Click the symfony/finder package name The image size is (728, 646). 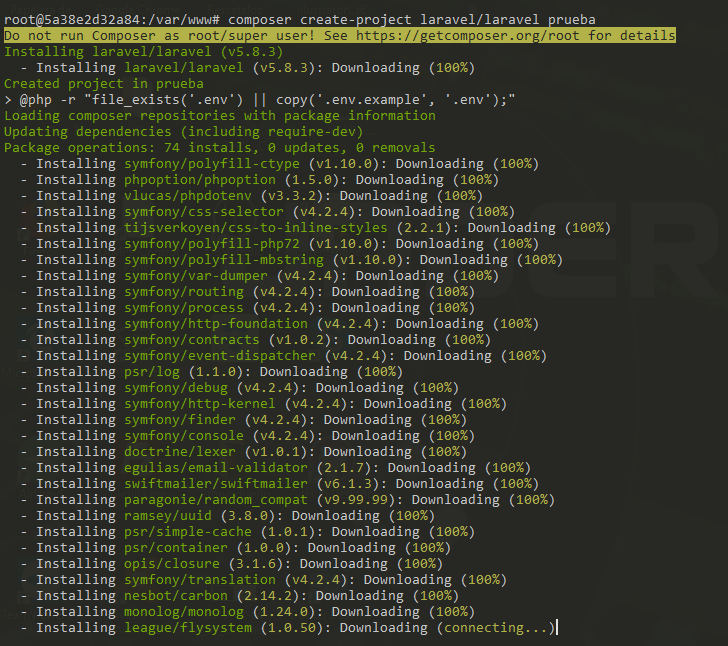pyautogui.click(x=180, y=420)
